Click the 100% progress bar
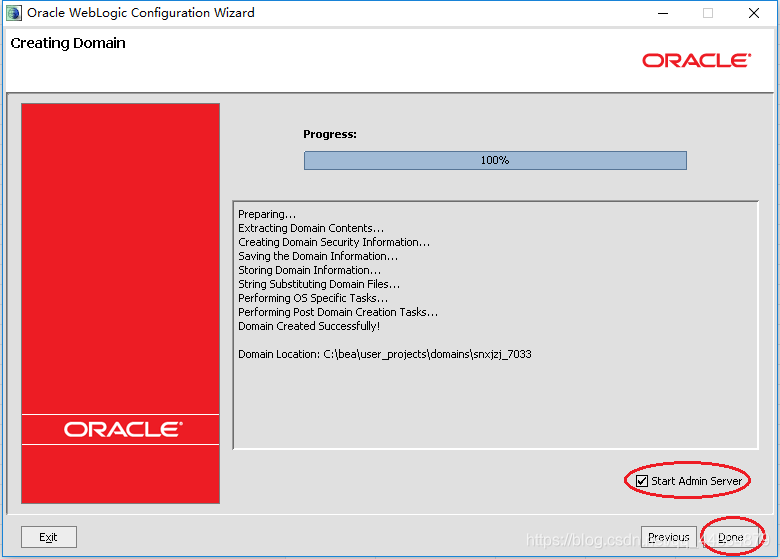The width and height of the screenshot is (780, 559). [495, 160]
